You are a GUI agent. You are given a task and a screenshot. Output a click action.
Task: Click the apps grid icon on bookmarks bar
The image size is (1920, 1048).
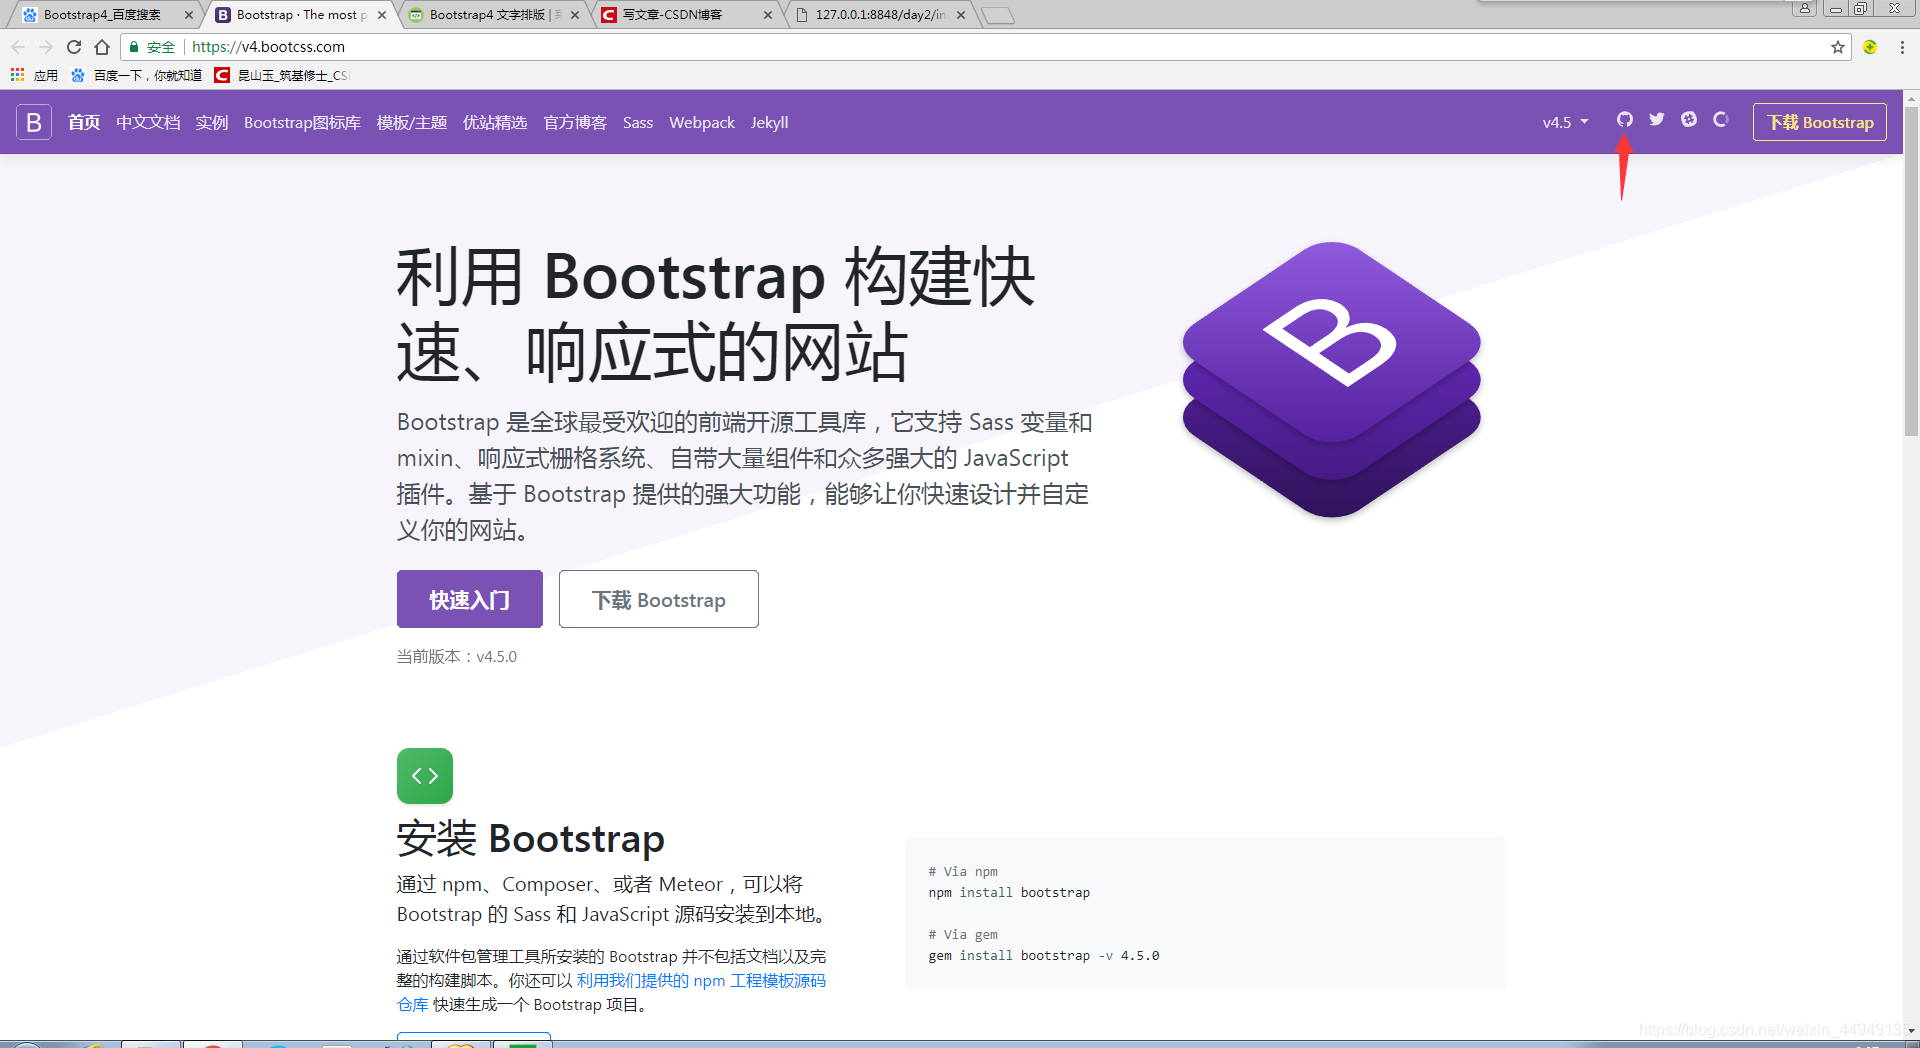[16, 74]
